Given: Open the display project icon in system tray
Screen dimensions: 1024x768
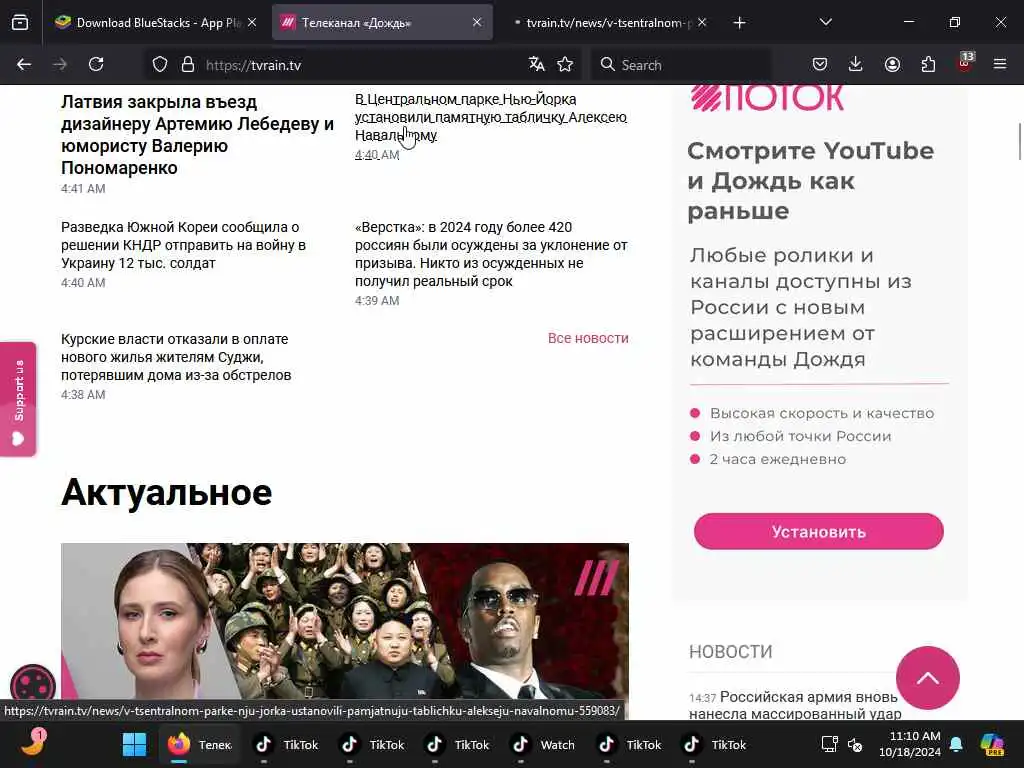Looking at the screenshot, I should 829,744.
